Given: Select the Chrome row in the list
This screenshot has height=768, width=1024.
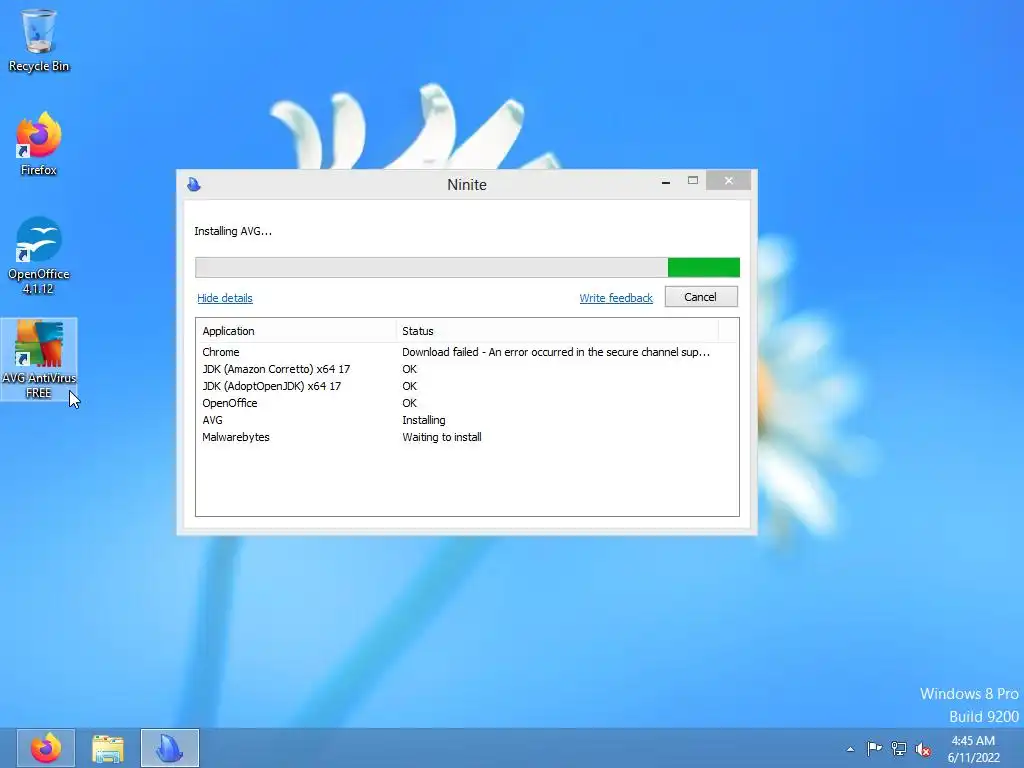Looking at the screenshot, I should [x=467, y=352].
